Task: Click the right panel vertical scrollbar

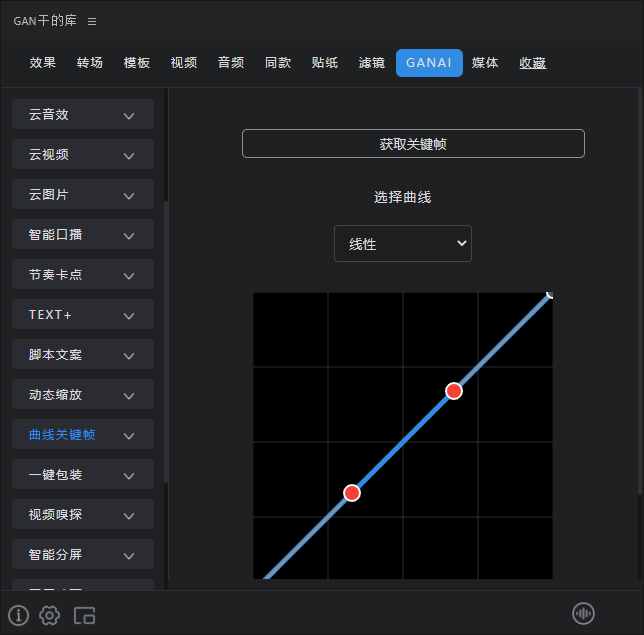Action: pos(640,292)
